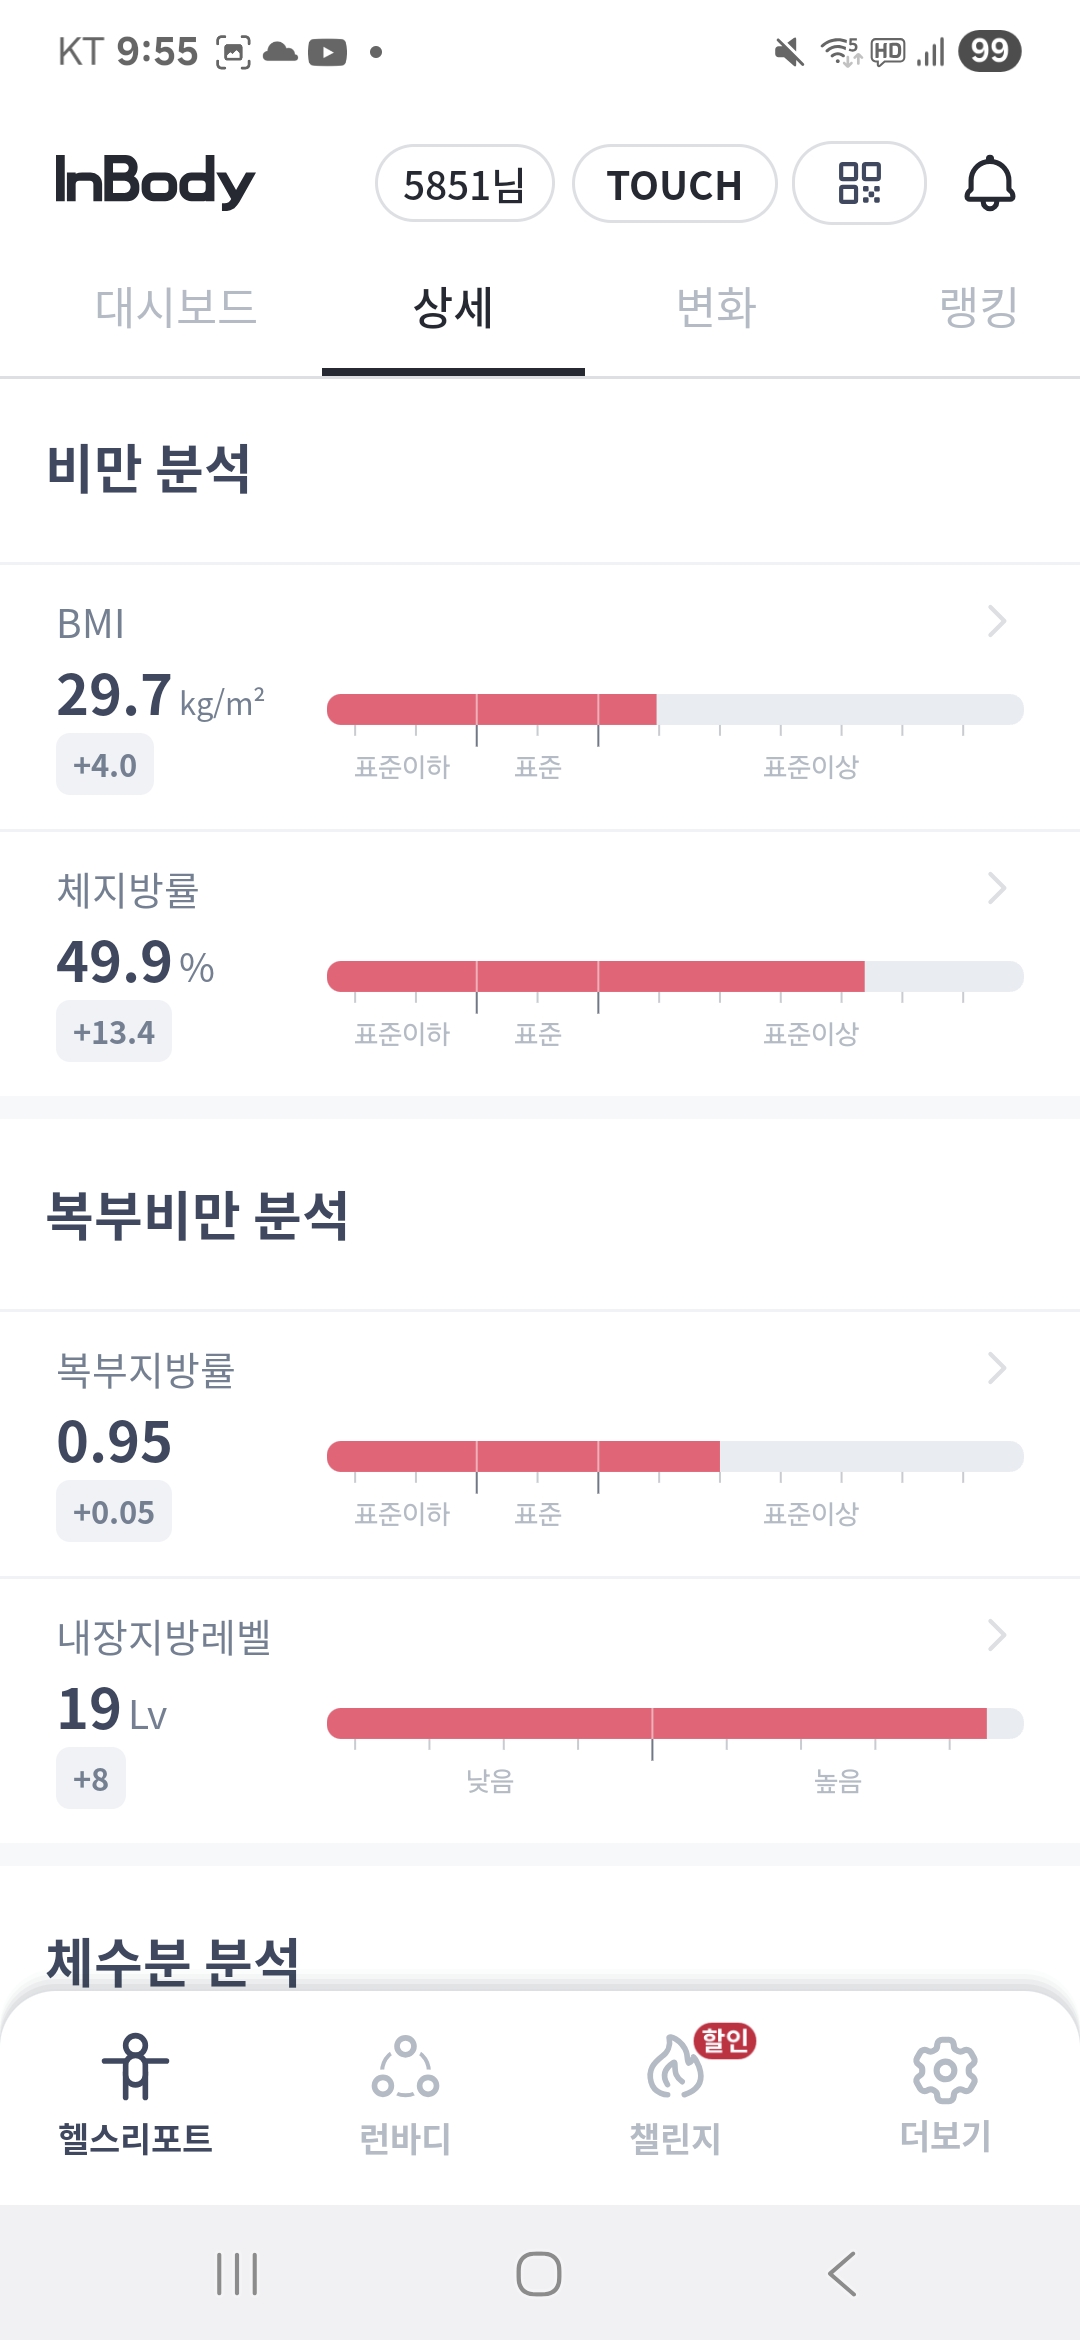
Task: Open the notifications bell
Action: tap(989, 183)
